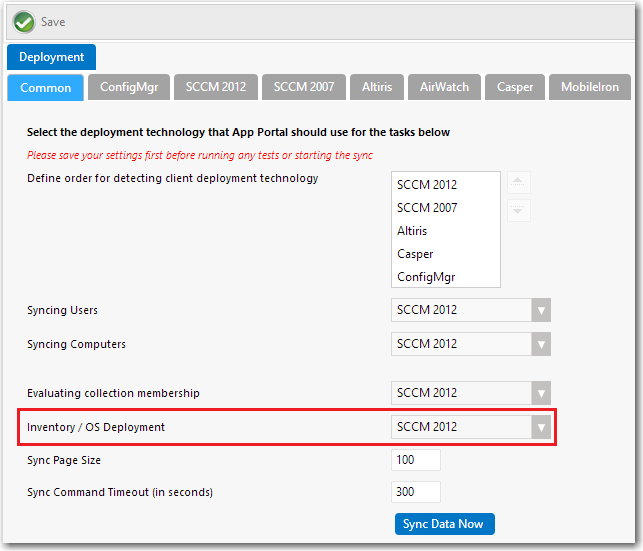Open the SCCM 2007 tab

[304, 87]
